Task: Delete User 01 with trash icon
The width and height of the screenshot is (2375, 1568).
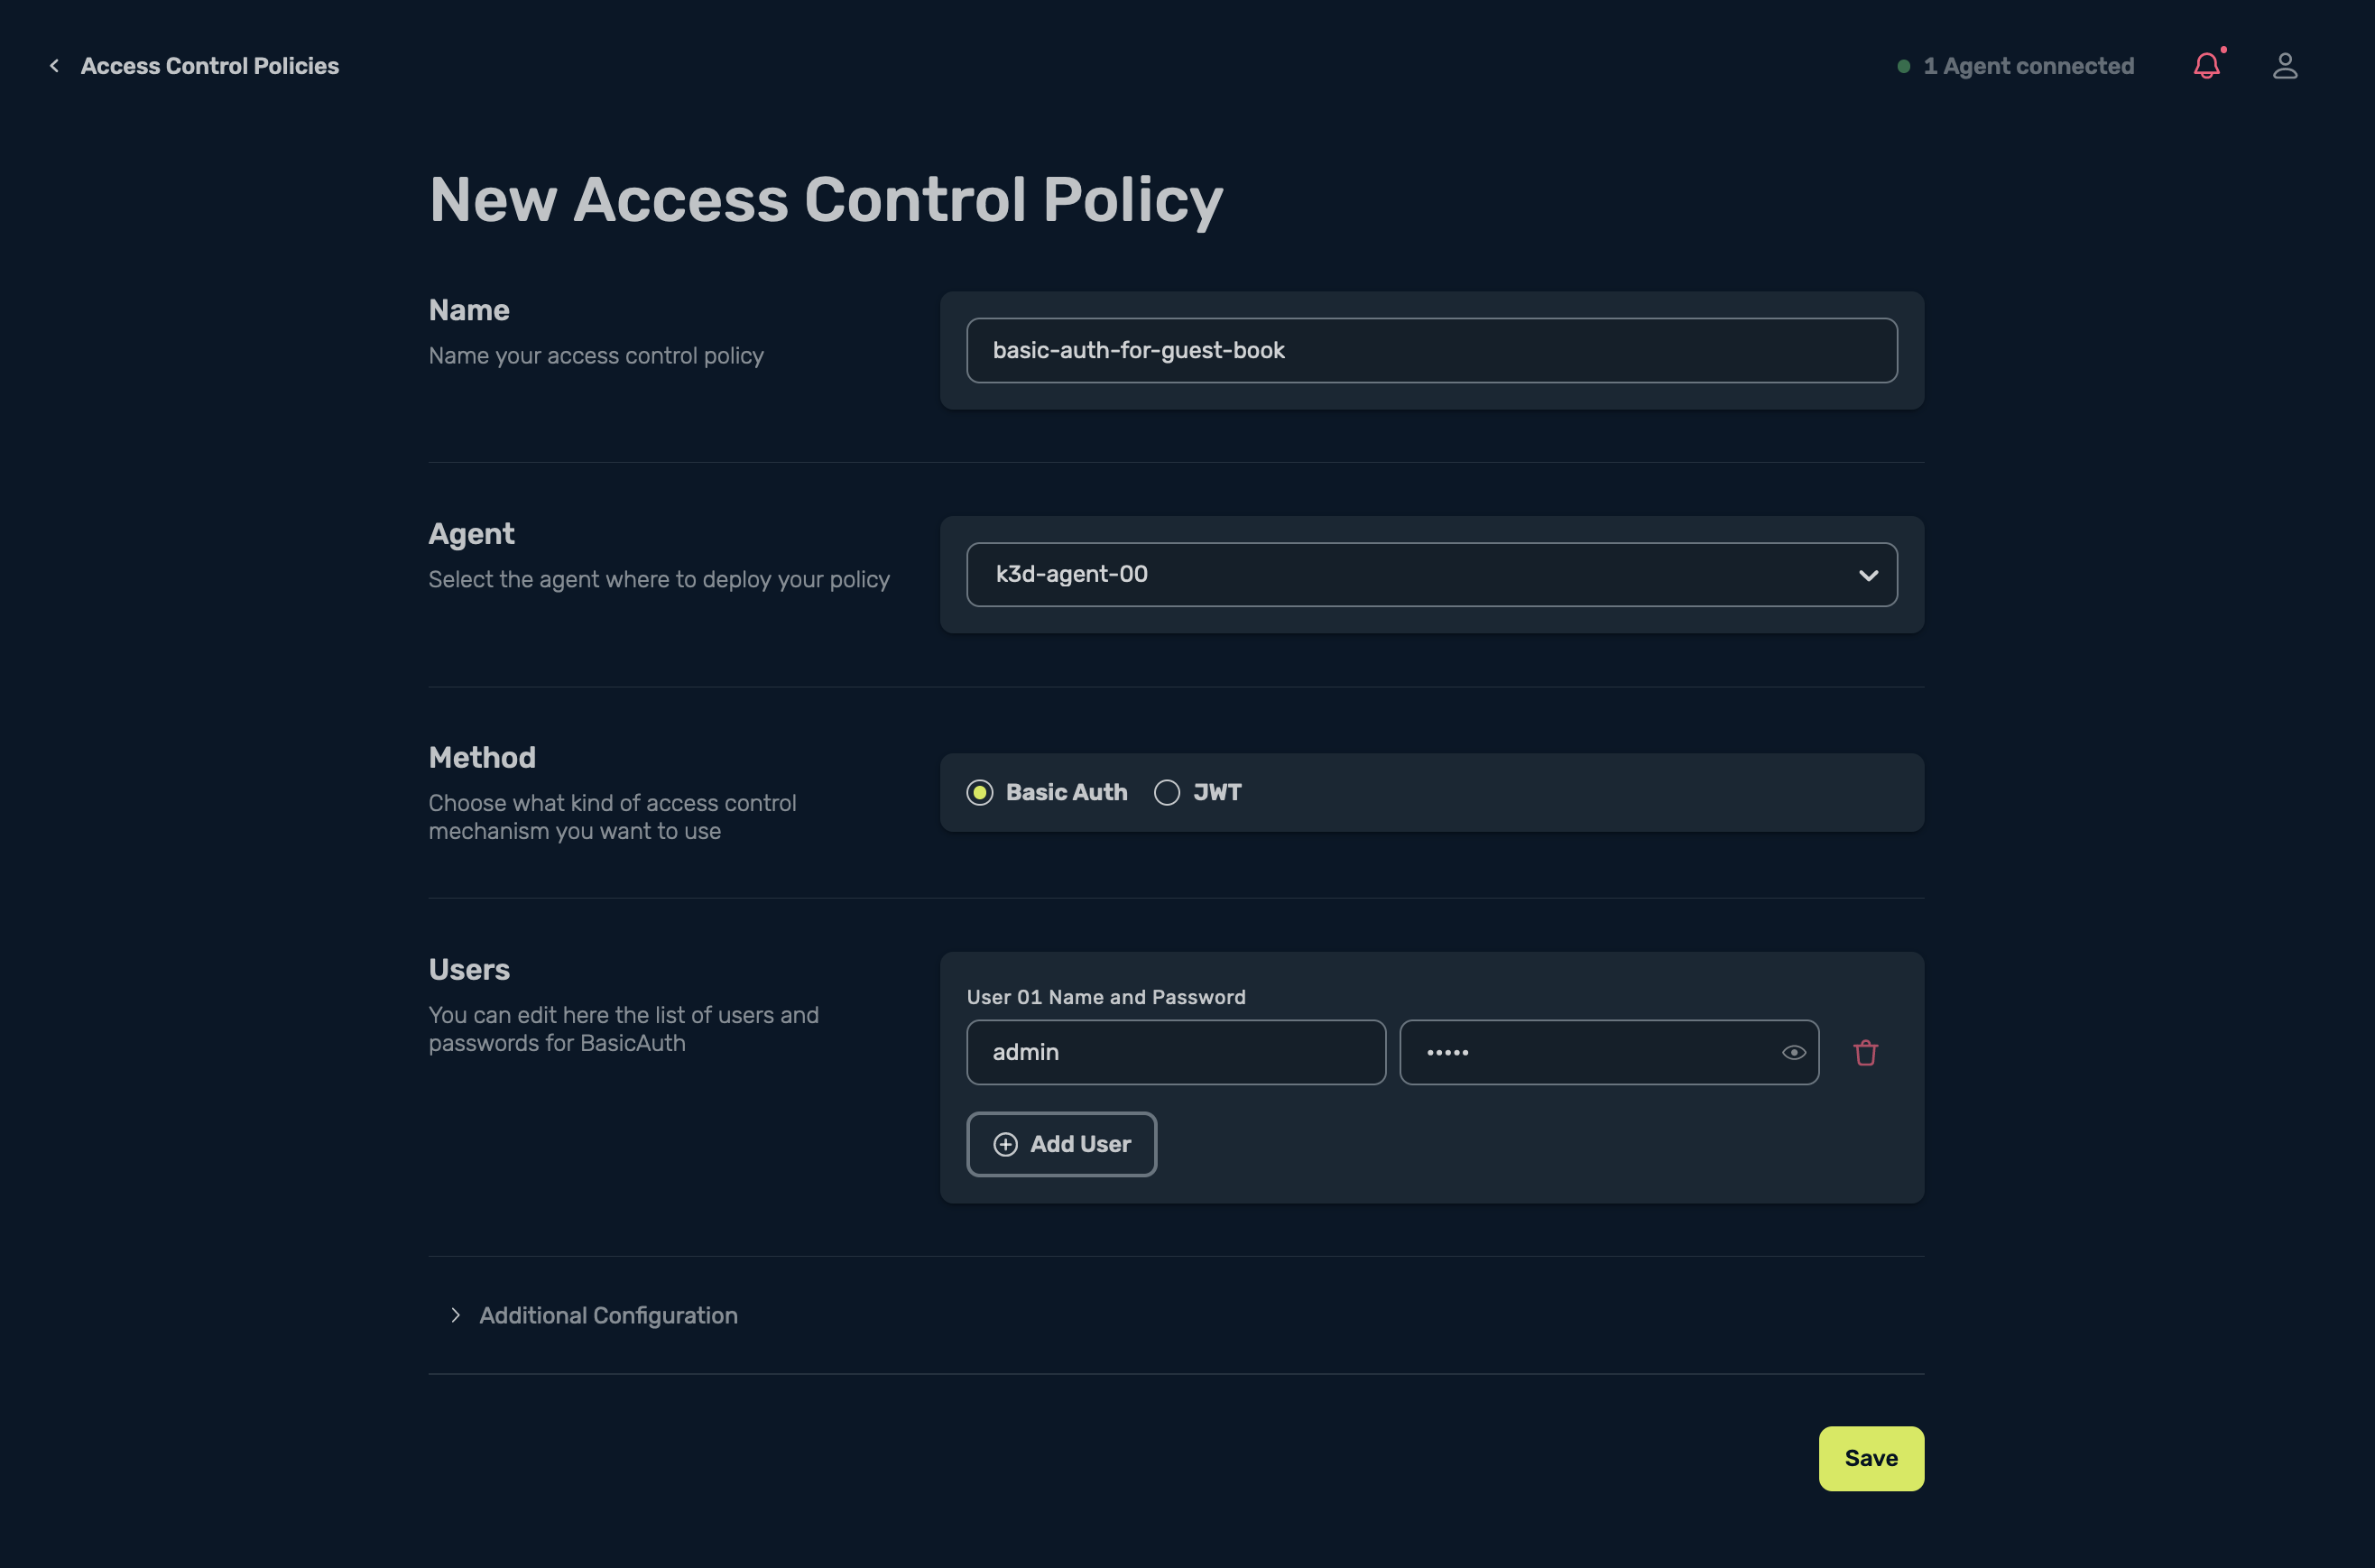Action: pos(1865,1053)
